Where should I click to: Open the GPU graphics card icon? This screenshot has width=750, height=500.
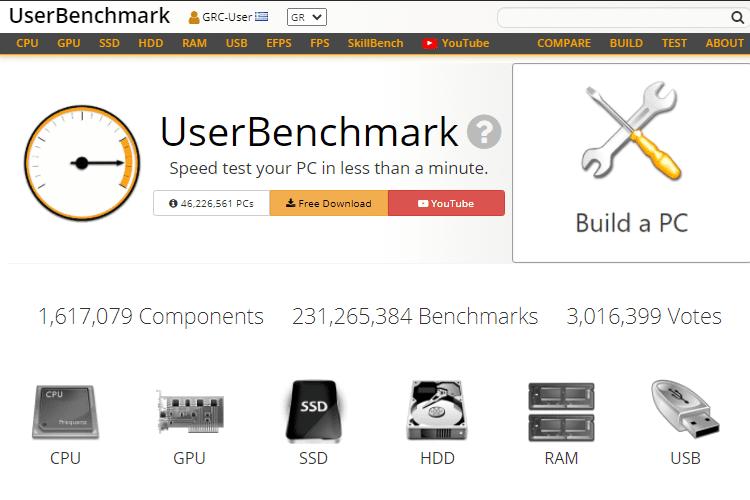(x=189, y=413)
